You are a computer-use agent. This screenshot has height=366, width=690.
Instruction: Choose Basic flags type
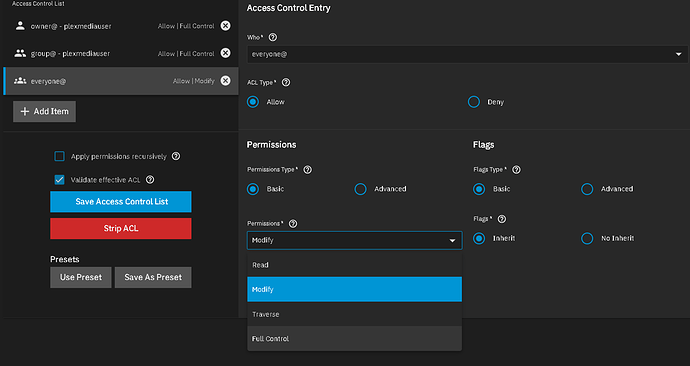479,189
